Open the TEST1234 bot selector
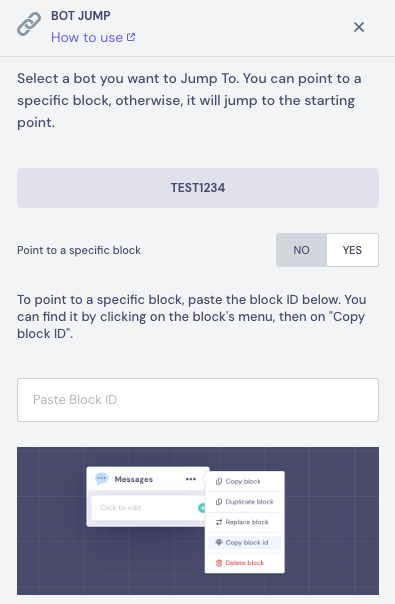Image resolution: width=395 pixels, height=604 pixels. click(198, 188)
